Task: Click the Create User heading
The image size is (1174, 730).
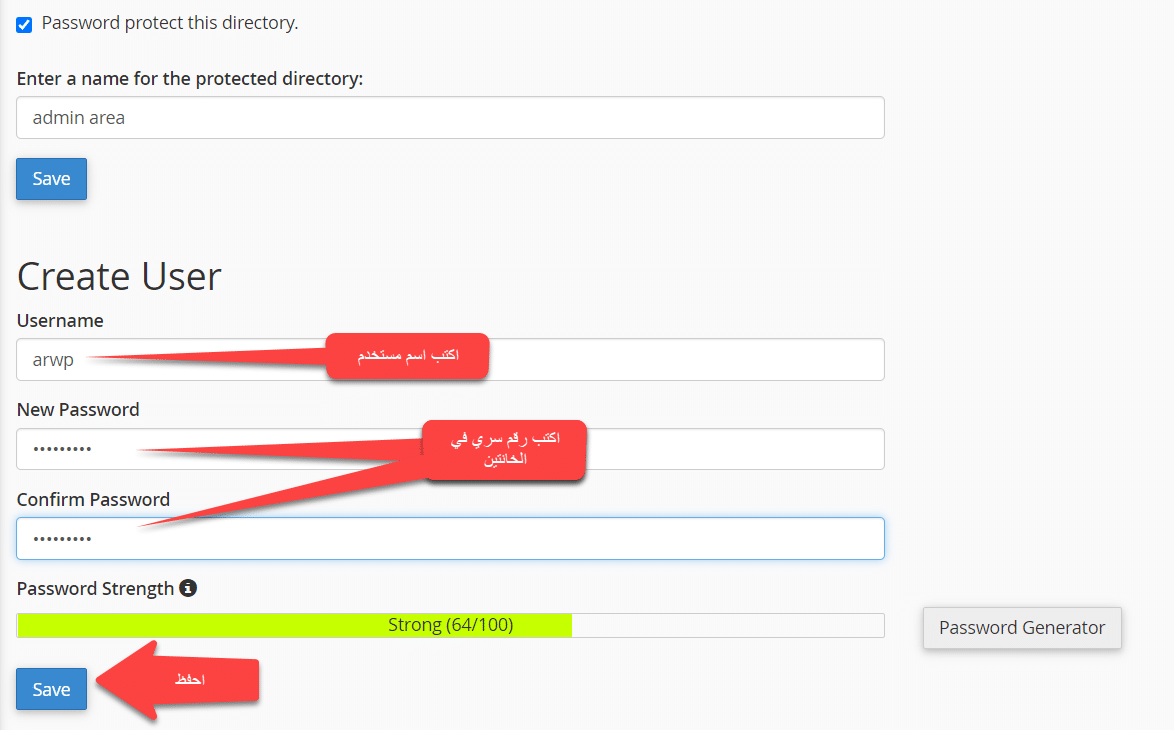Action: coord(119,276)
